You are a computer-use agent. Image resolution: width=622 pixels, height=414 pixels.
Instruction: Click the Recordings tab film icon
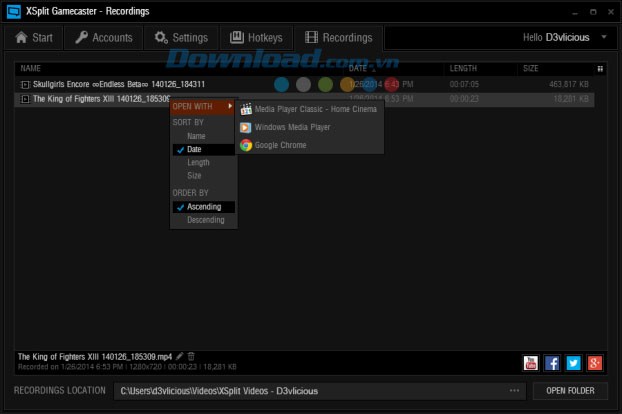pos(311,37)
